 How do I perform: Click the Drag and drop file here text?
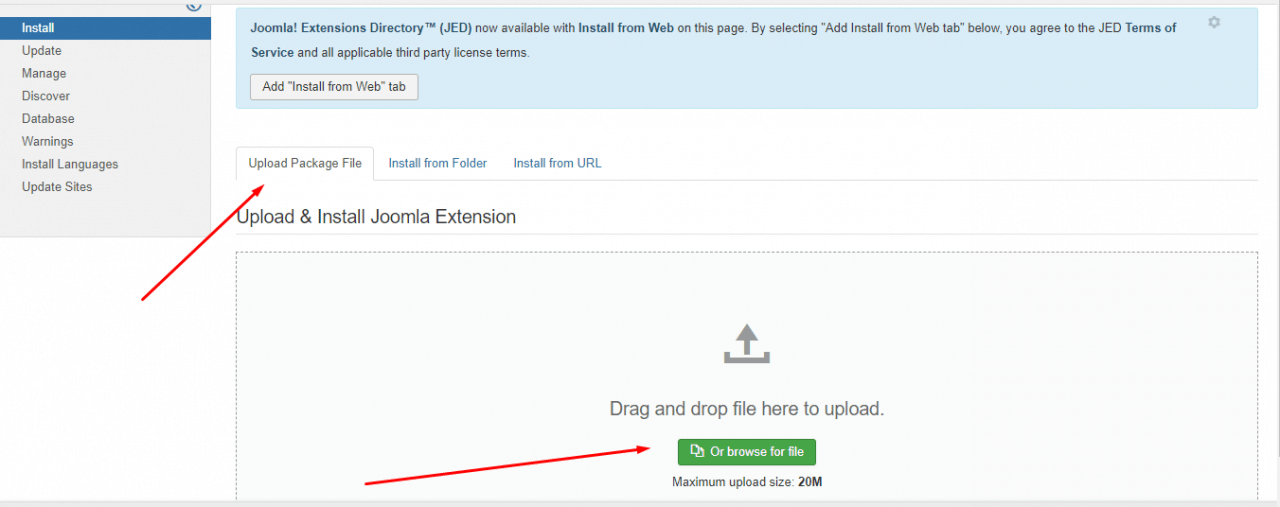pyautogui.click(x=747, y=409)
